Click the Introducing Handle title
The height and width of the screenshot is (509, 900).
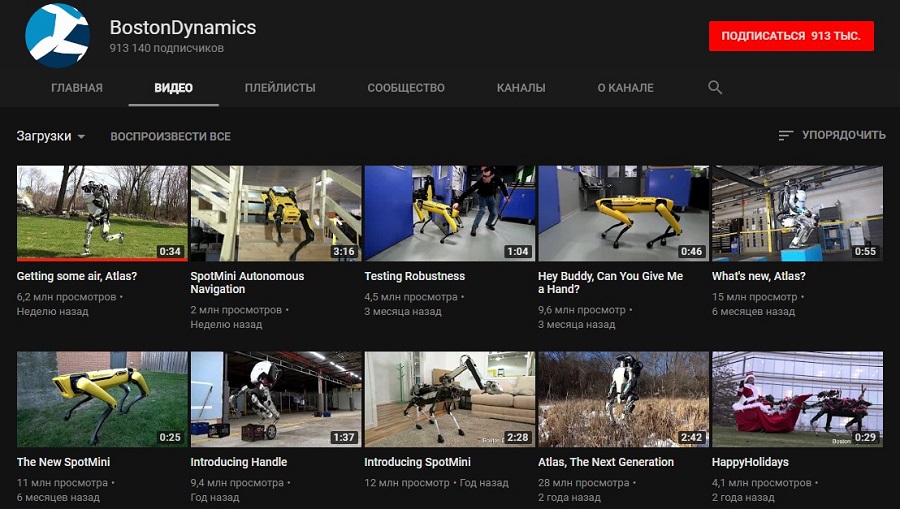point(239,462)
